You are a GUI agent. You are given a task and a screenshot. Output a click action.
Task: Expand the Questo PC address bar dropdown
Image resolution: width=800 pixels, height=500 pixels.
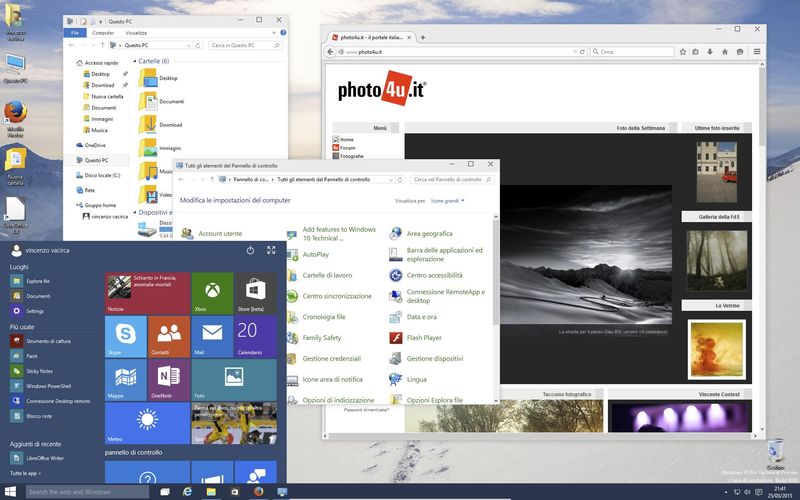coord(189,45)
